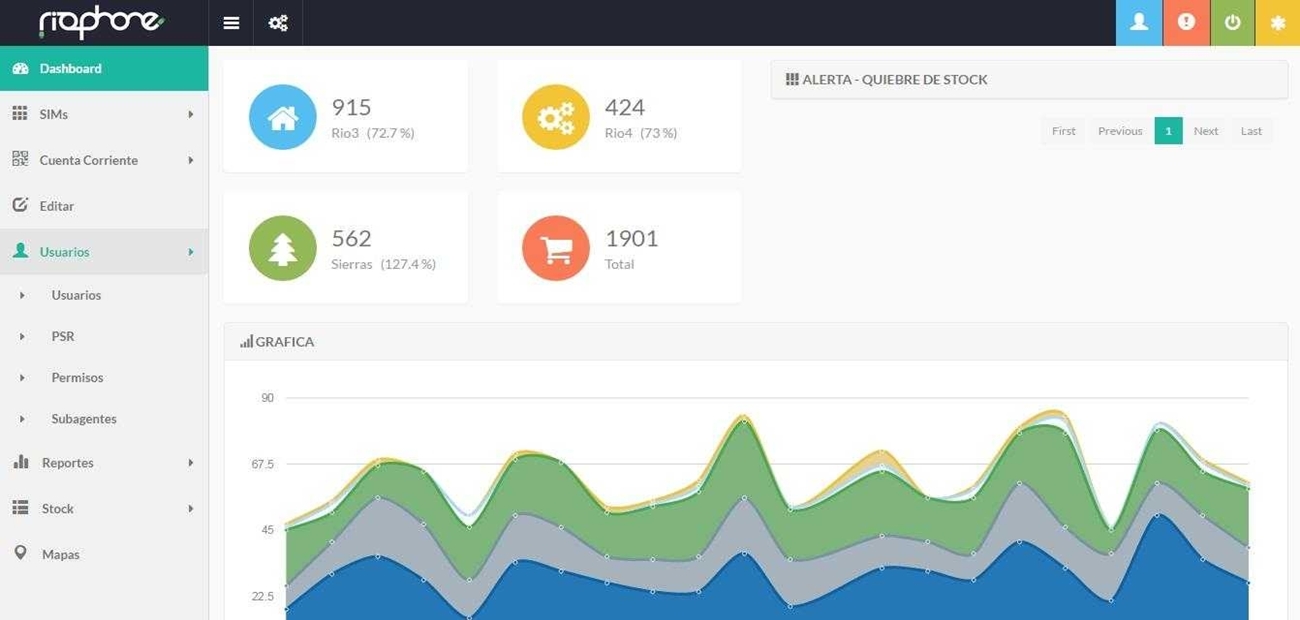
Task: Click the "Total" label under 1901
Action: point(619,264)
